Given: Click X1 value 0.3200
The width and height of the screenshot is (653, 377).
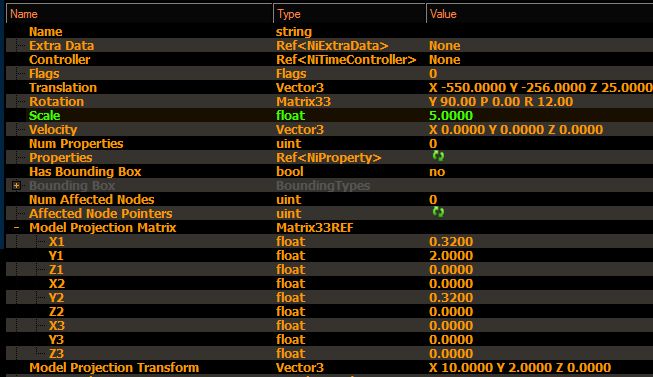Looking at the screenshot, I should [x=451, y=242].
